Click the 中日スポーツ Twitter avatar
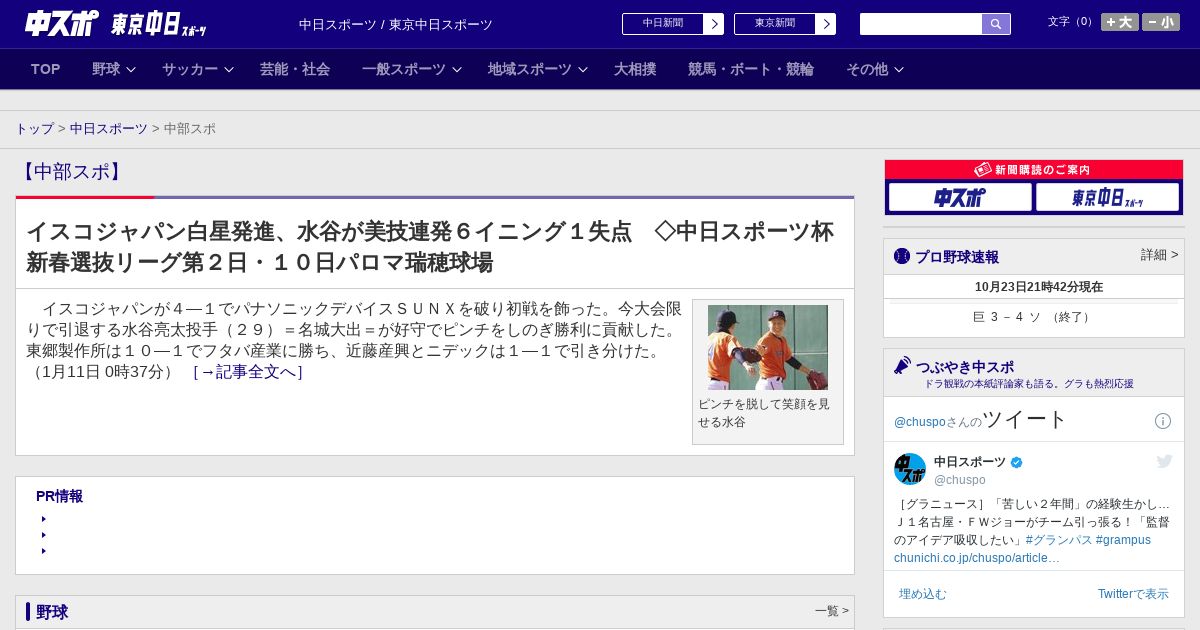This screenshot has height=630, width=1200. pyautogui.click(x=910, y=469)
